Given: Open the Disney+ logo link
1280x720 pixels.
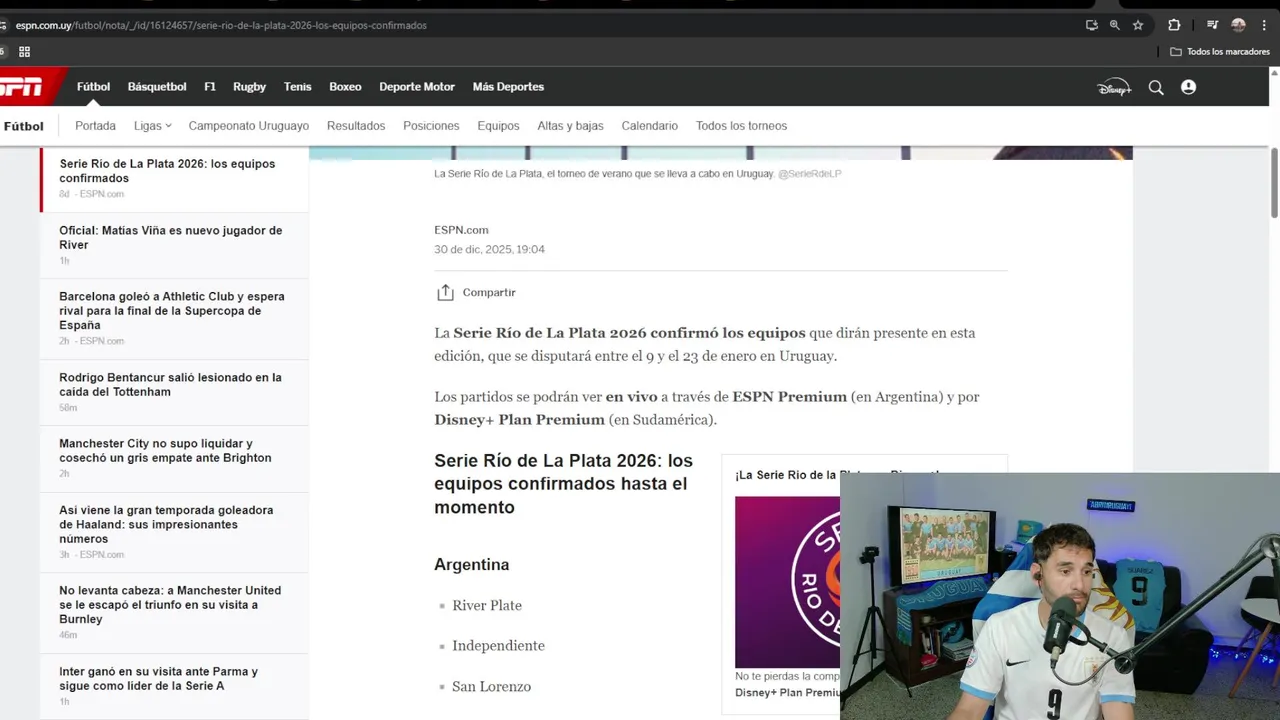Looking at the screenshot, I should tap(1114, 87).
